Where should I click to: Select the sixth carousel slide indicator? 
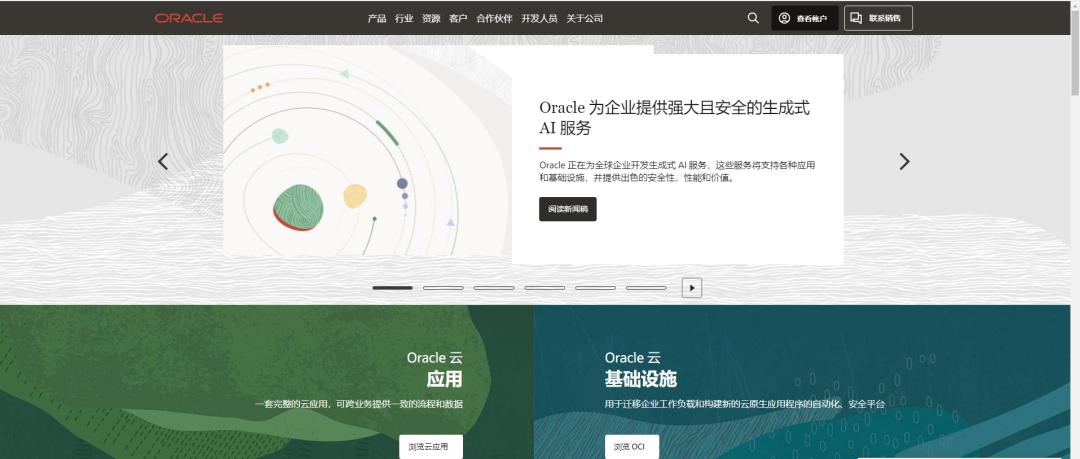point(646,288)
